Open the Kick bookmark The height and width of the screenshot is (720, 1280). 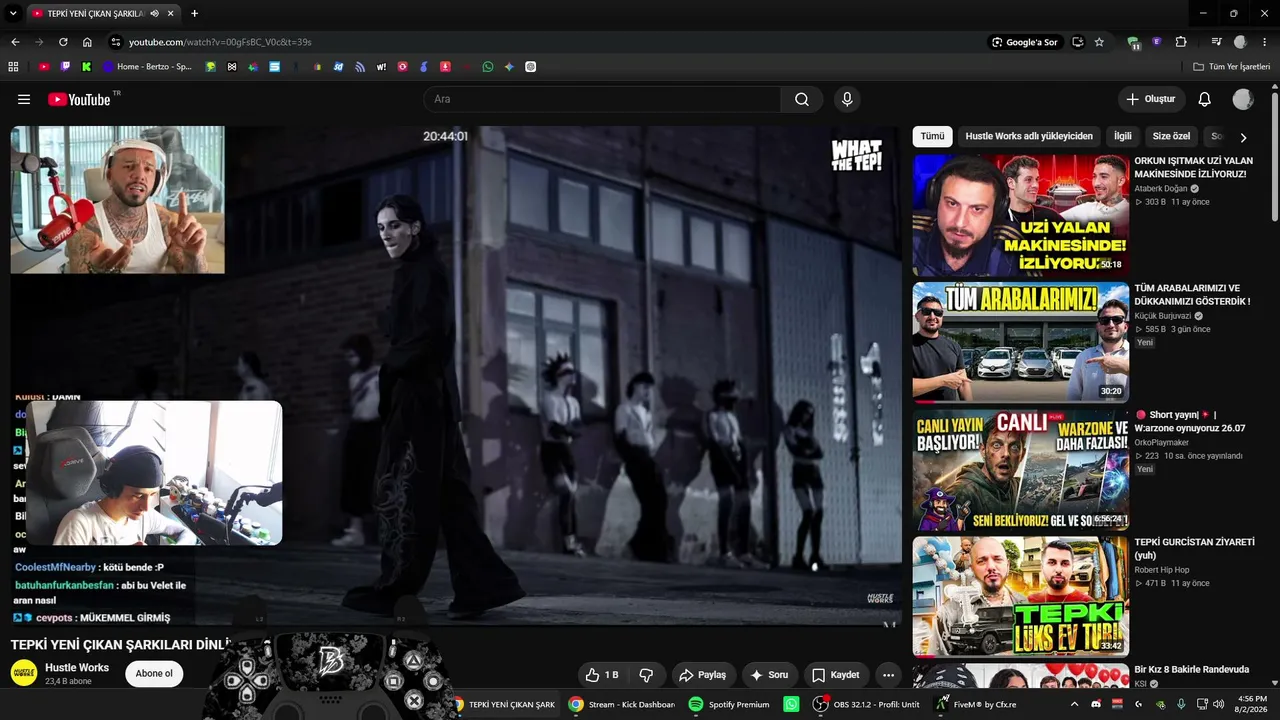tap(87, 67)
